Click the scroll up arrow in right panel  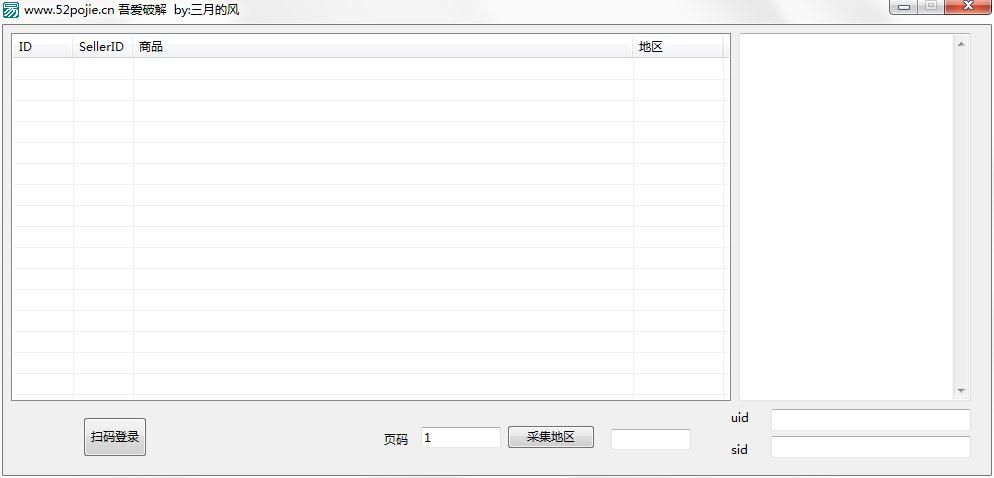click(960, 44)
